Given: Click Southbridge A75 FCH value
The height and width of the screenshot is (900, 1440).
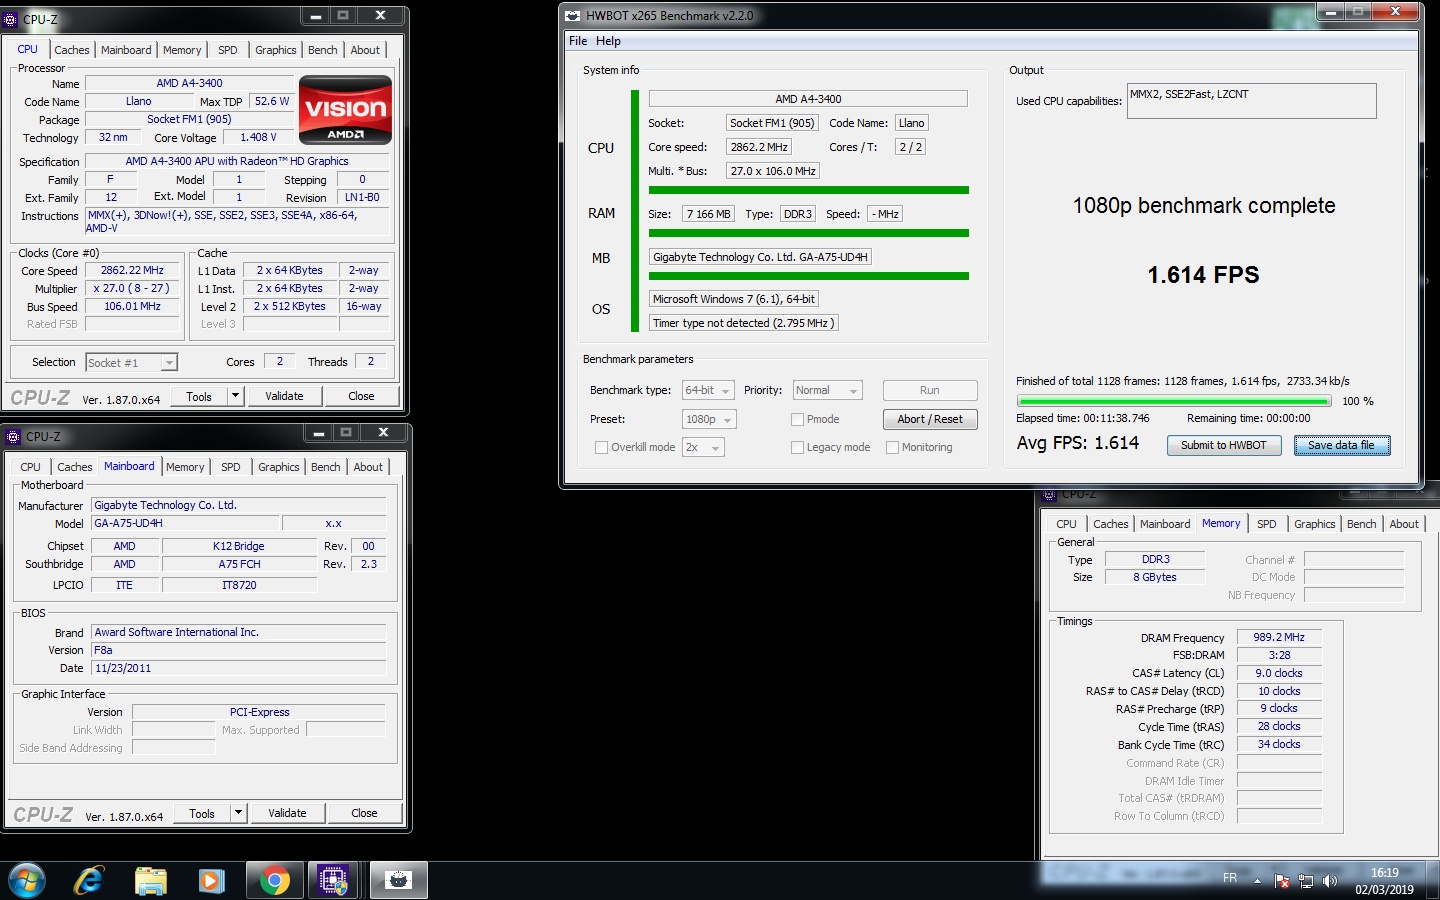Looking at the screenshot, I should [x=239, y=564].
